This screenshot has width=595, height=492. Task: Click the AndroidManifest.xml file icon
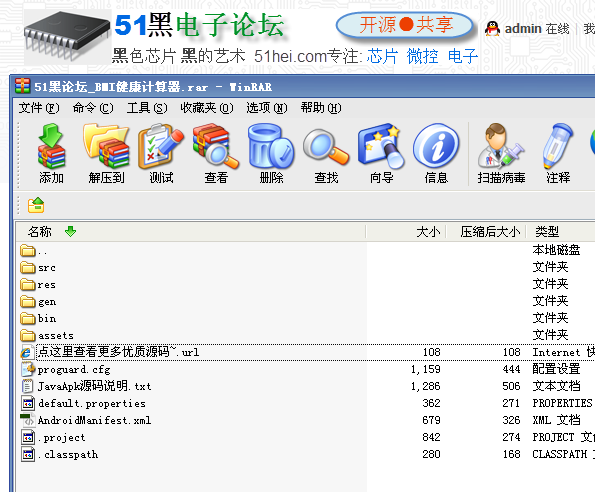click(27, 420)
